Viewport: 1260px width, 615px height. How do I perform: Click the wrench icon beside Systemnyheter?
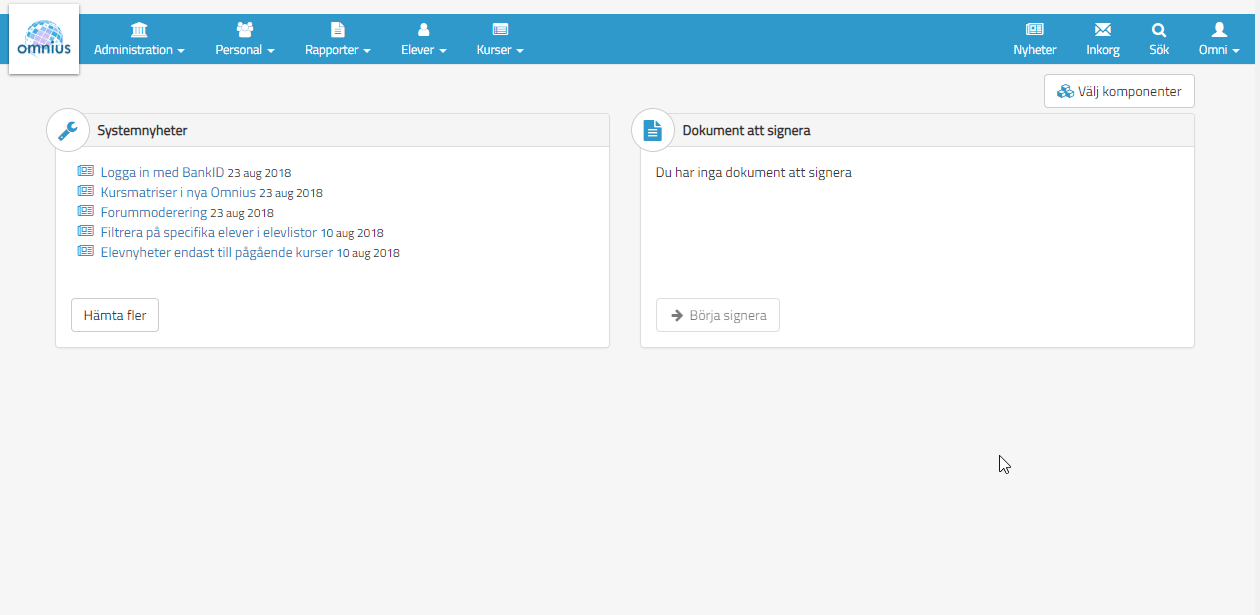[68, 130]
